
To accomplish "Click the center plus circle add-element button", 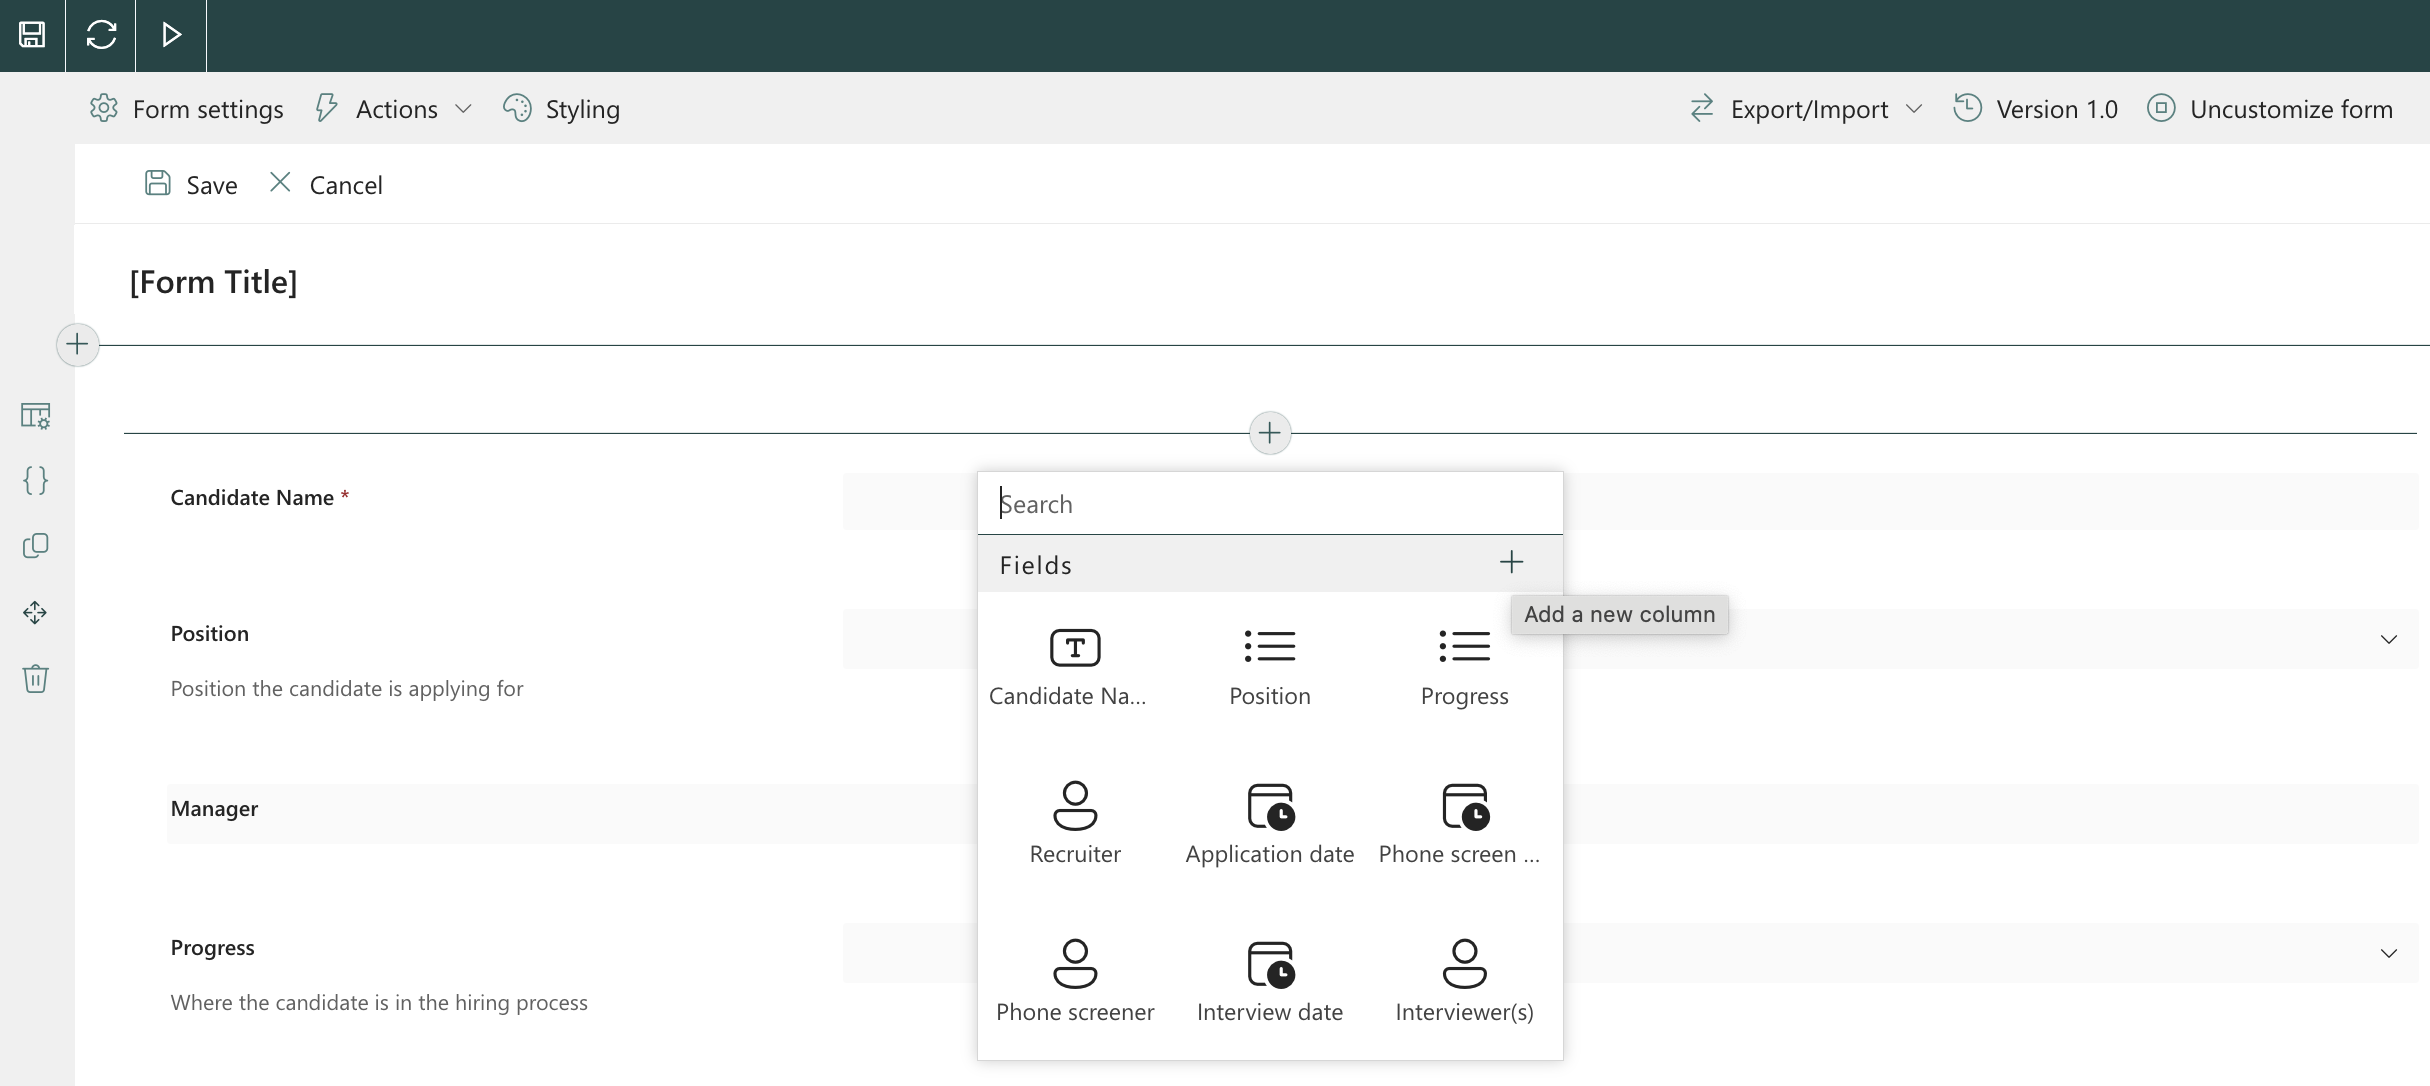I will [1270, 433].
